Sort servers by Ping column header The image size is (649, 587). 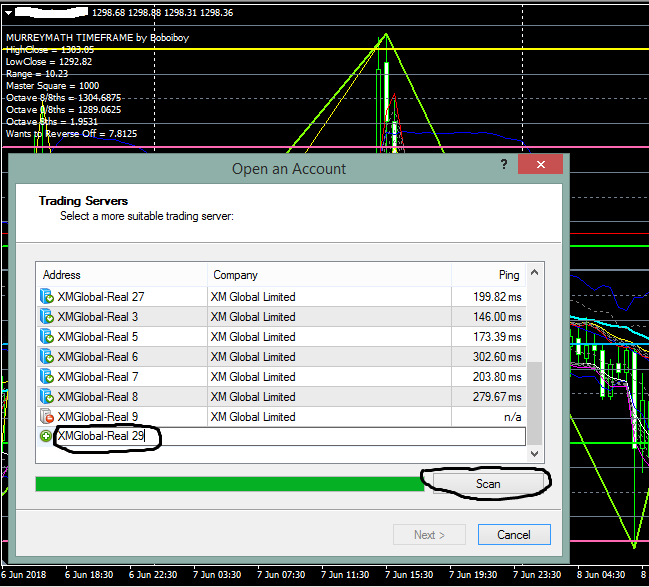click(488, 275)
